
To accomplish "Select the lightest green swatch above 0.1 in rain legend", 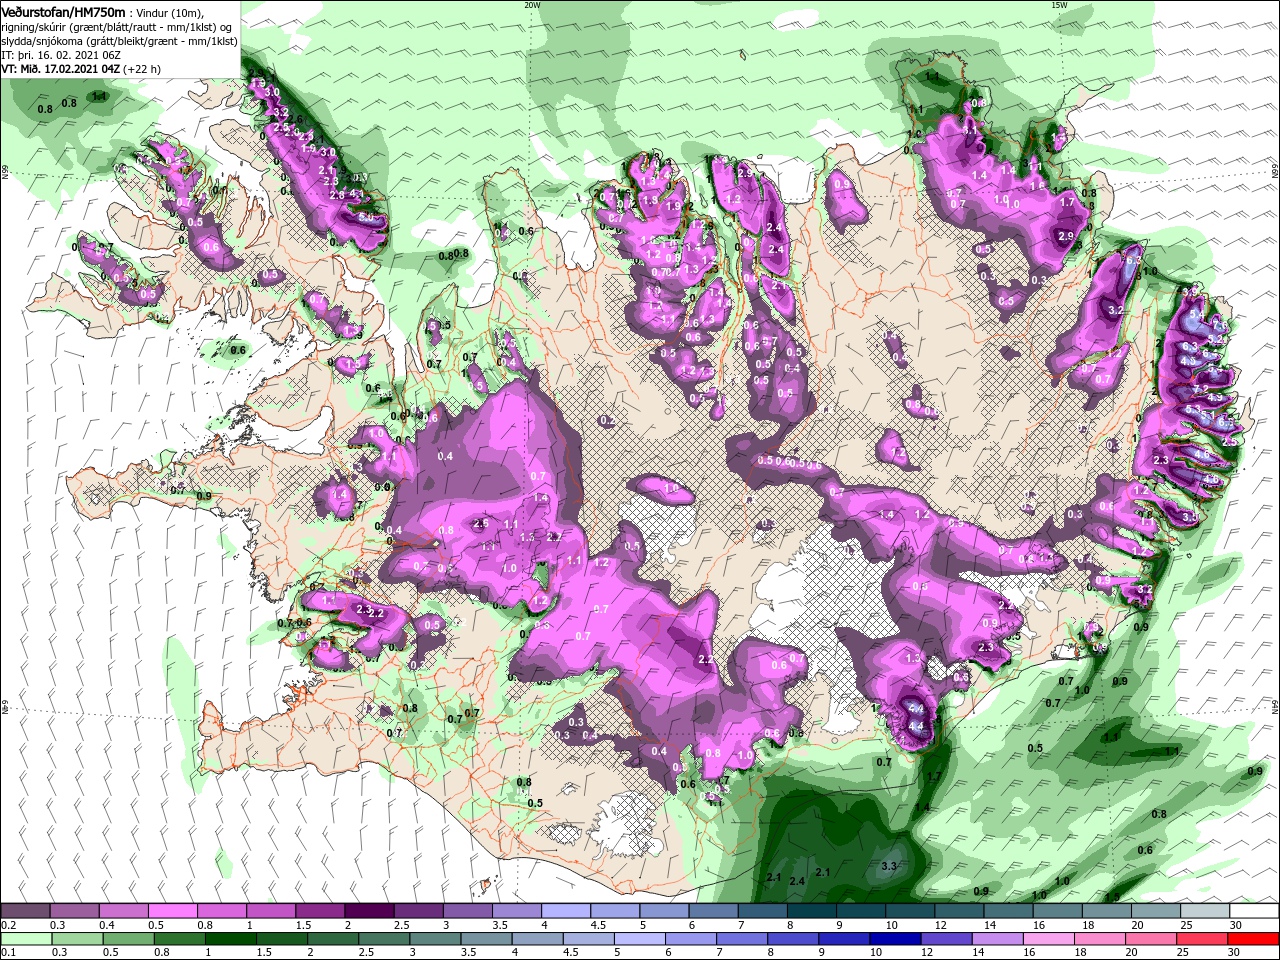I will point(25,939).
